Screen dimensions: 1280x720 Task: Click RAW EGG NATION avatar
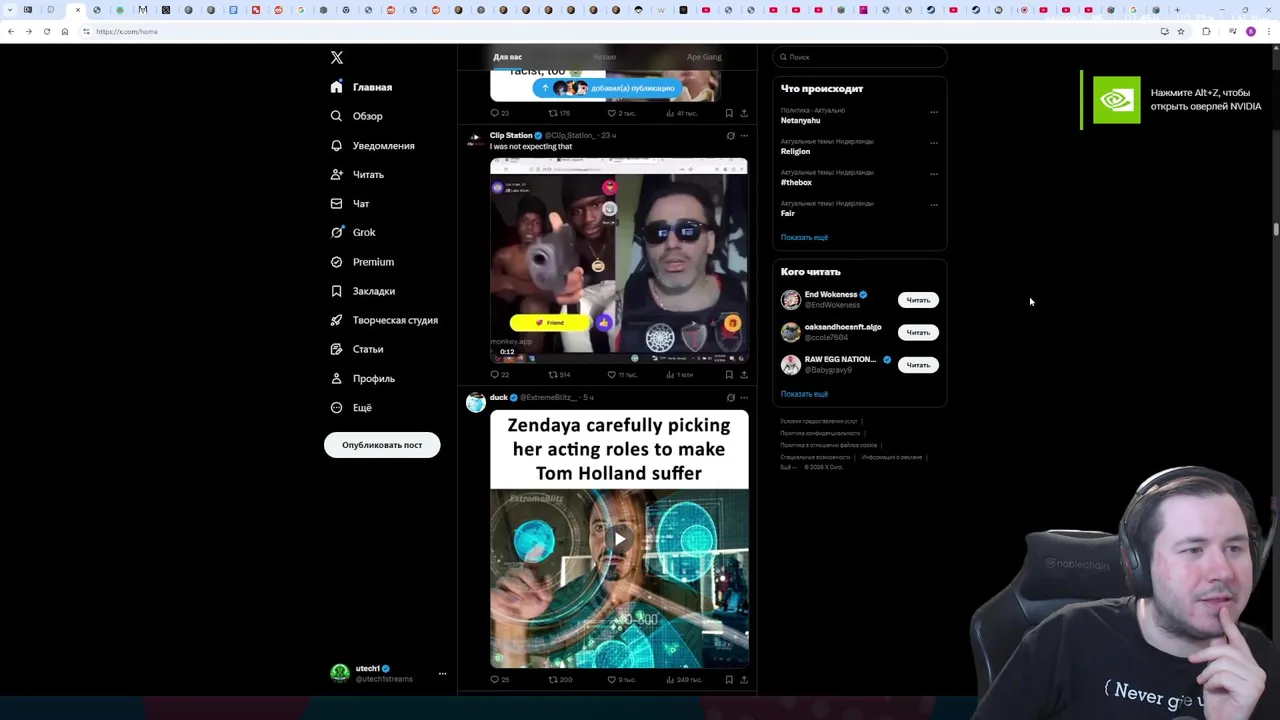791,364
